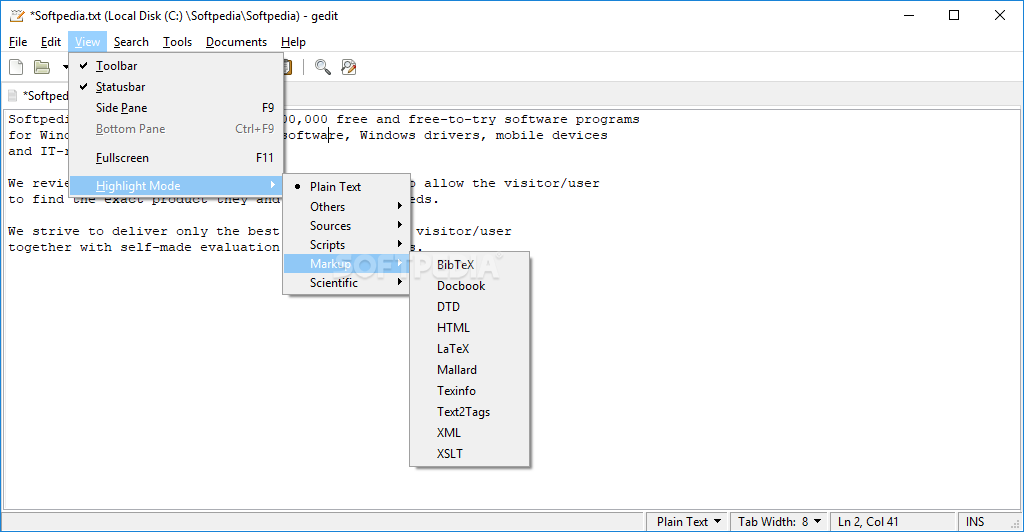Open the File menu
This screenshot has width=1024, height=532.
click(x=18, y=42)
